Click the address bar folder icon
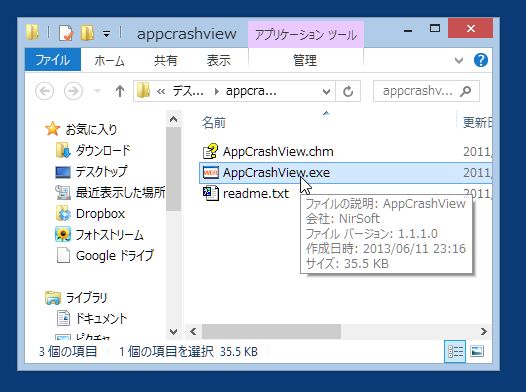Viewport: 526px width, 392px height. 143,91
